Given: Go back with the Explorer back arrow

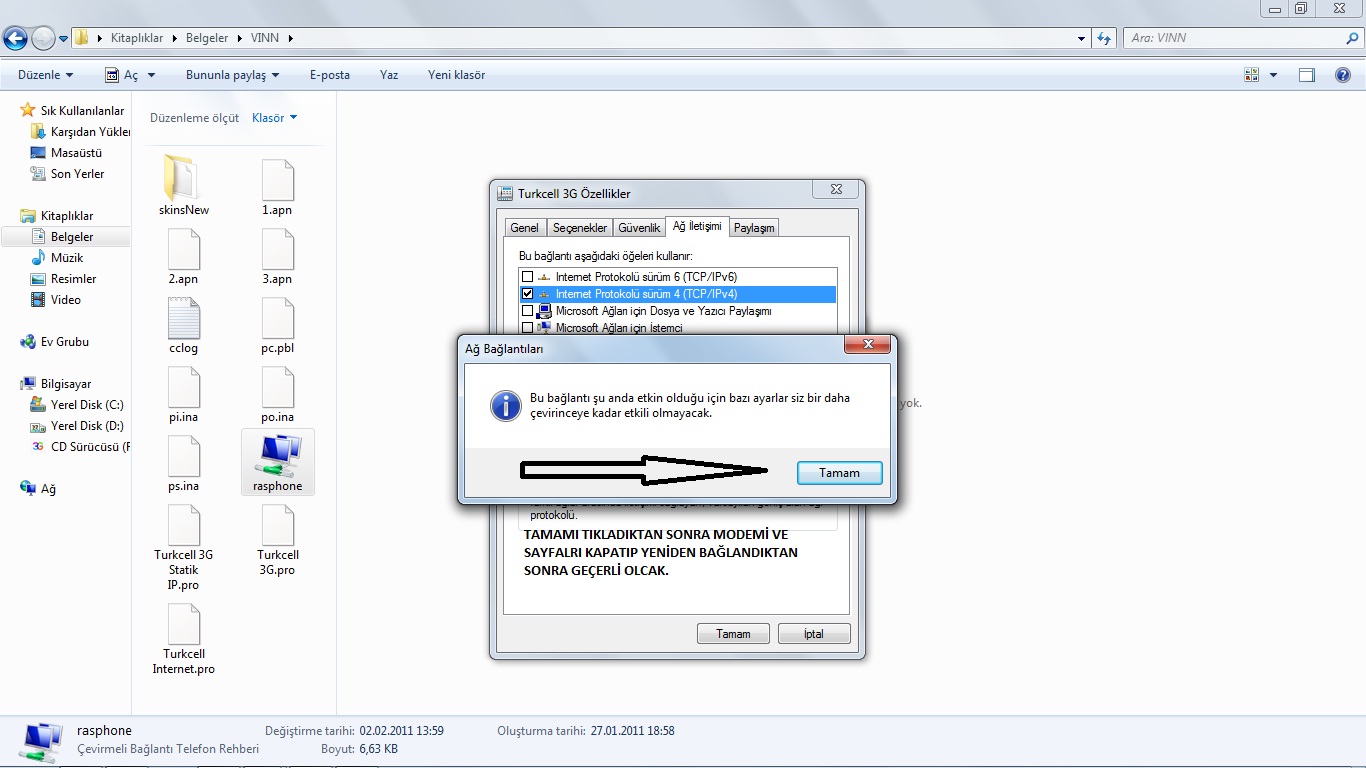Looking at the screenshot, I should (15, 38).
